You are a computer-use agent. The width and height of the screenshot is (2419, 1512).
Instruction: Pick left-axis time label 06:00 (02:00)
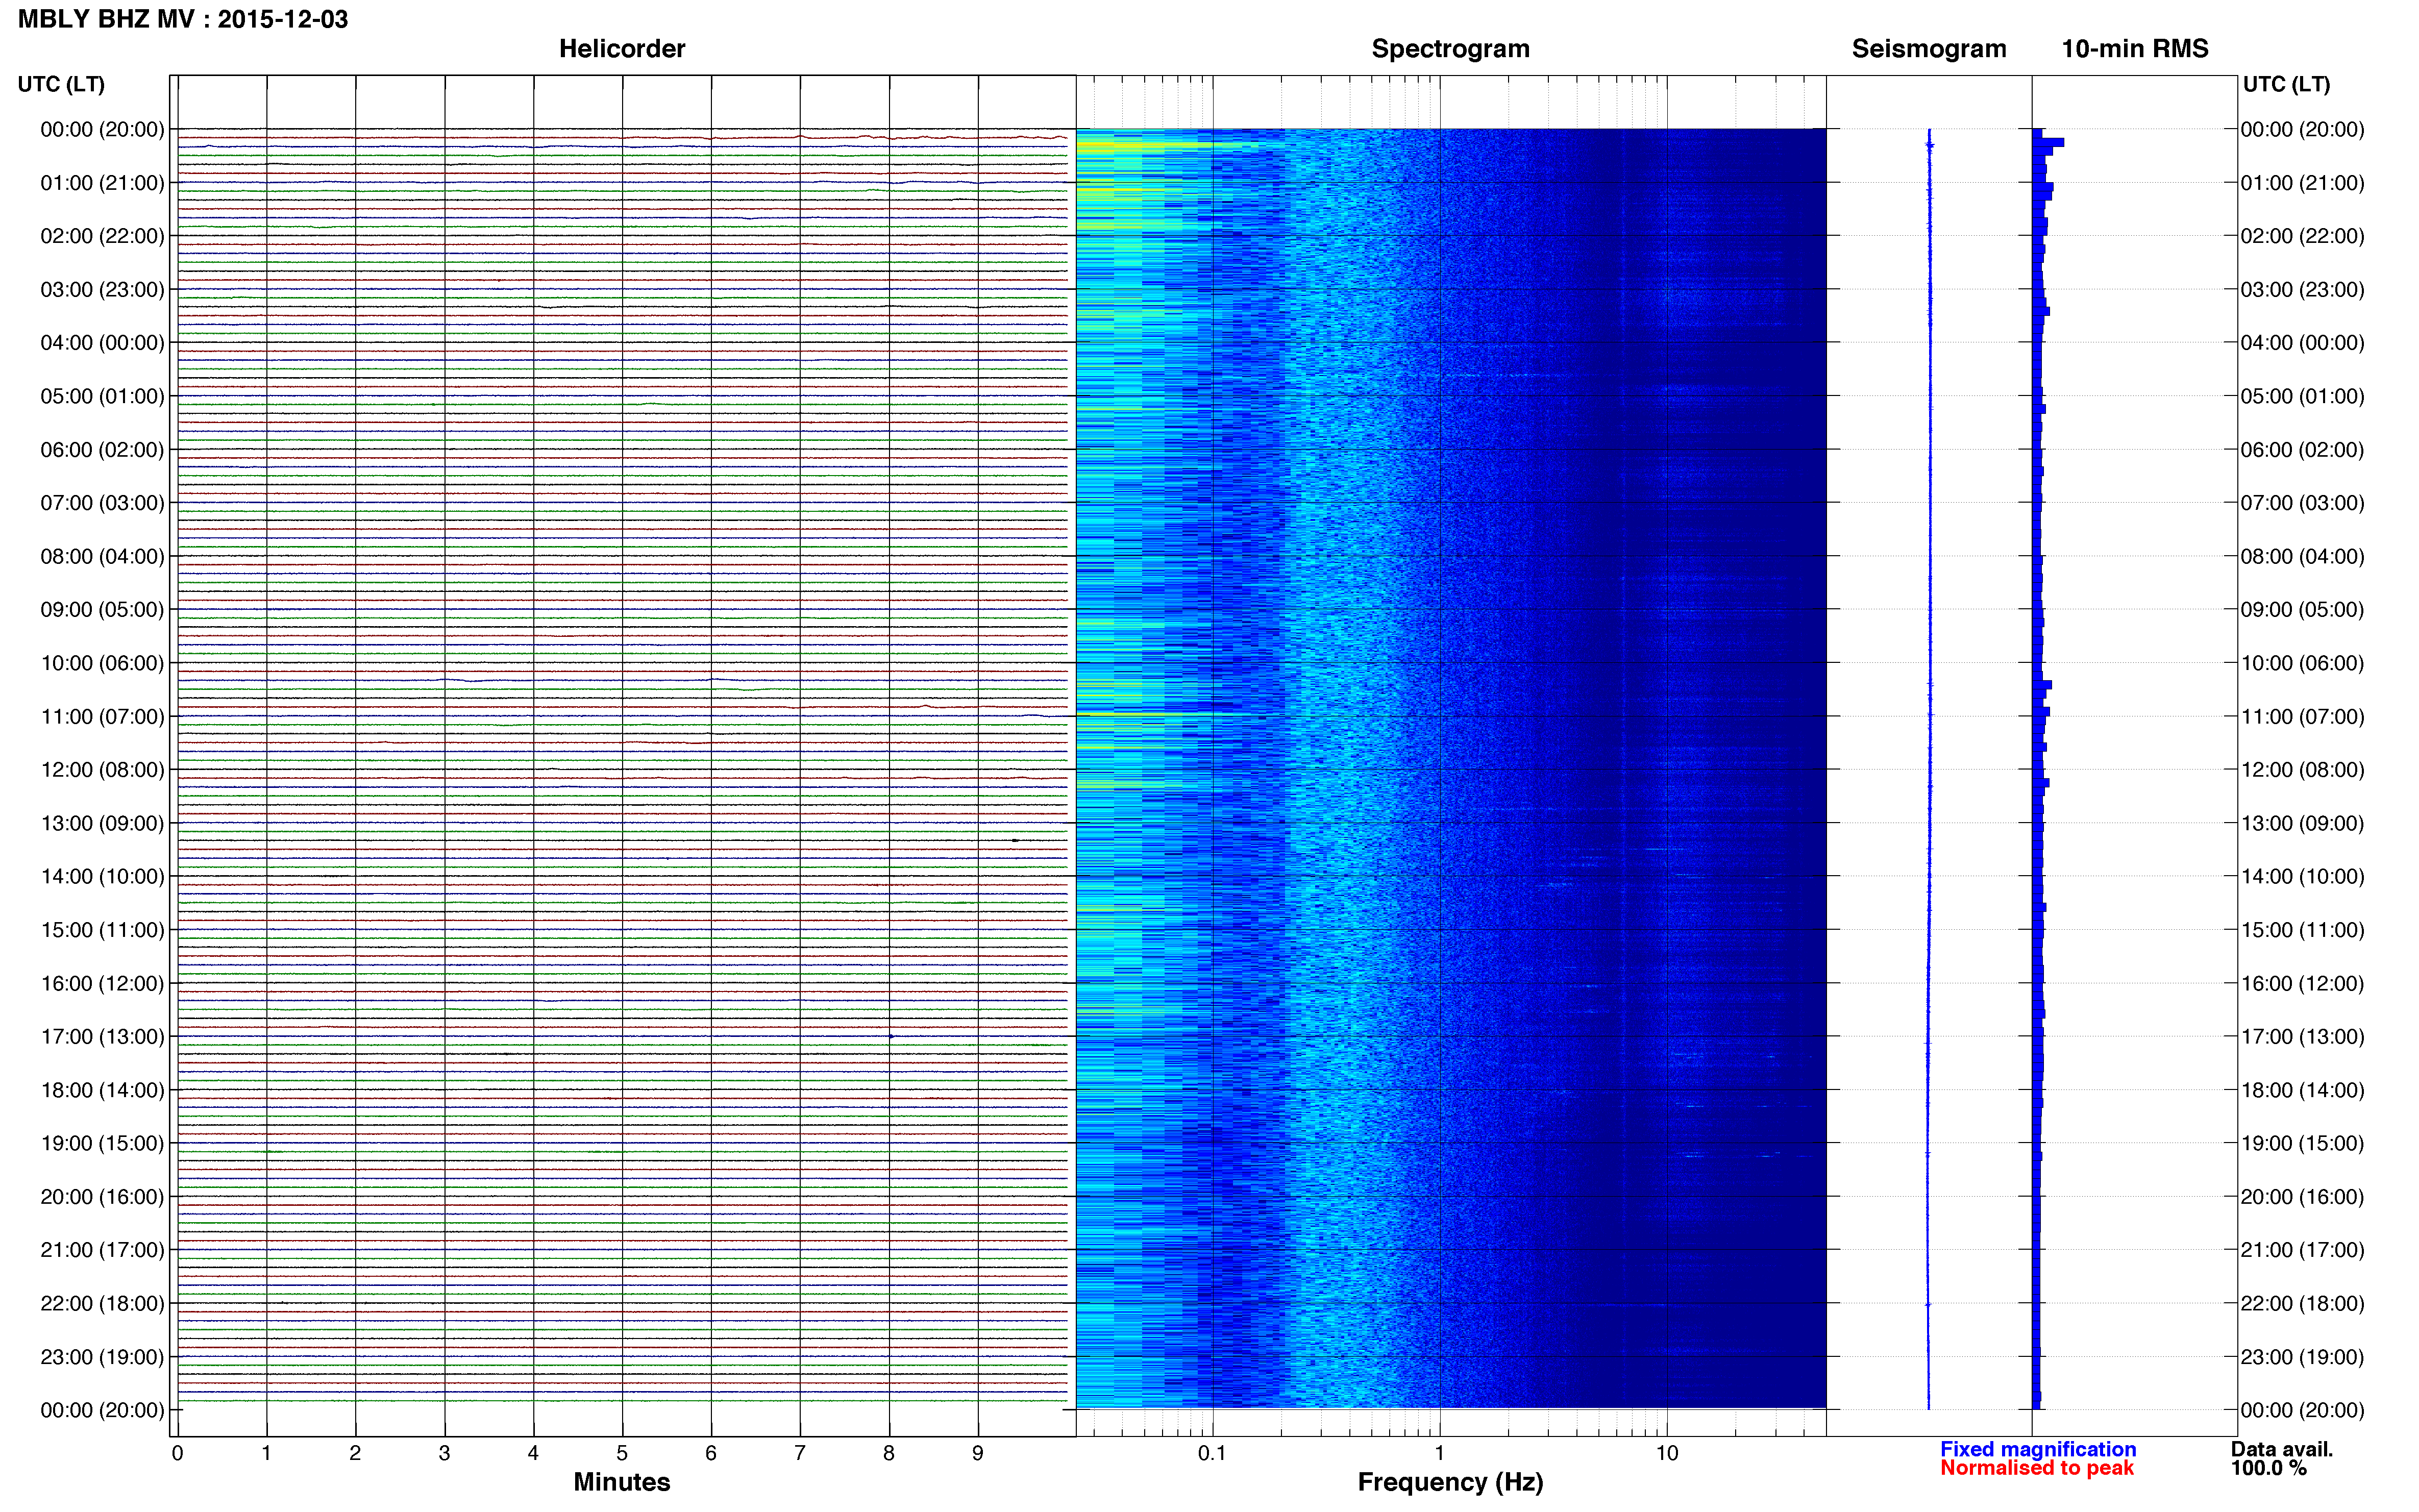tap(102, 450)
